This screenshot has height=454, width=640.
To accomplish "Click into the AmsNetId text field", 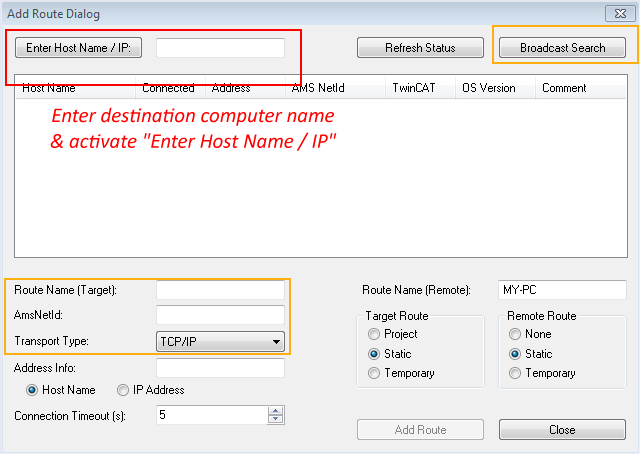I will pos(220,315).
